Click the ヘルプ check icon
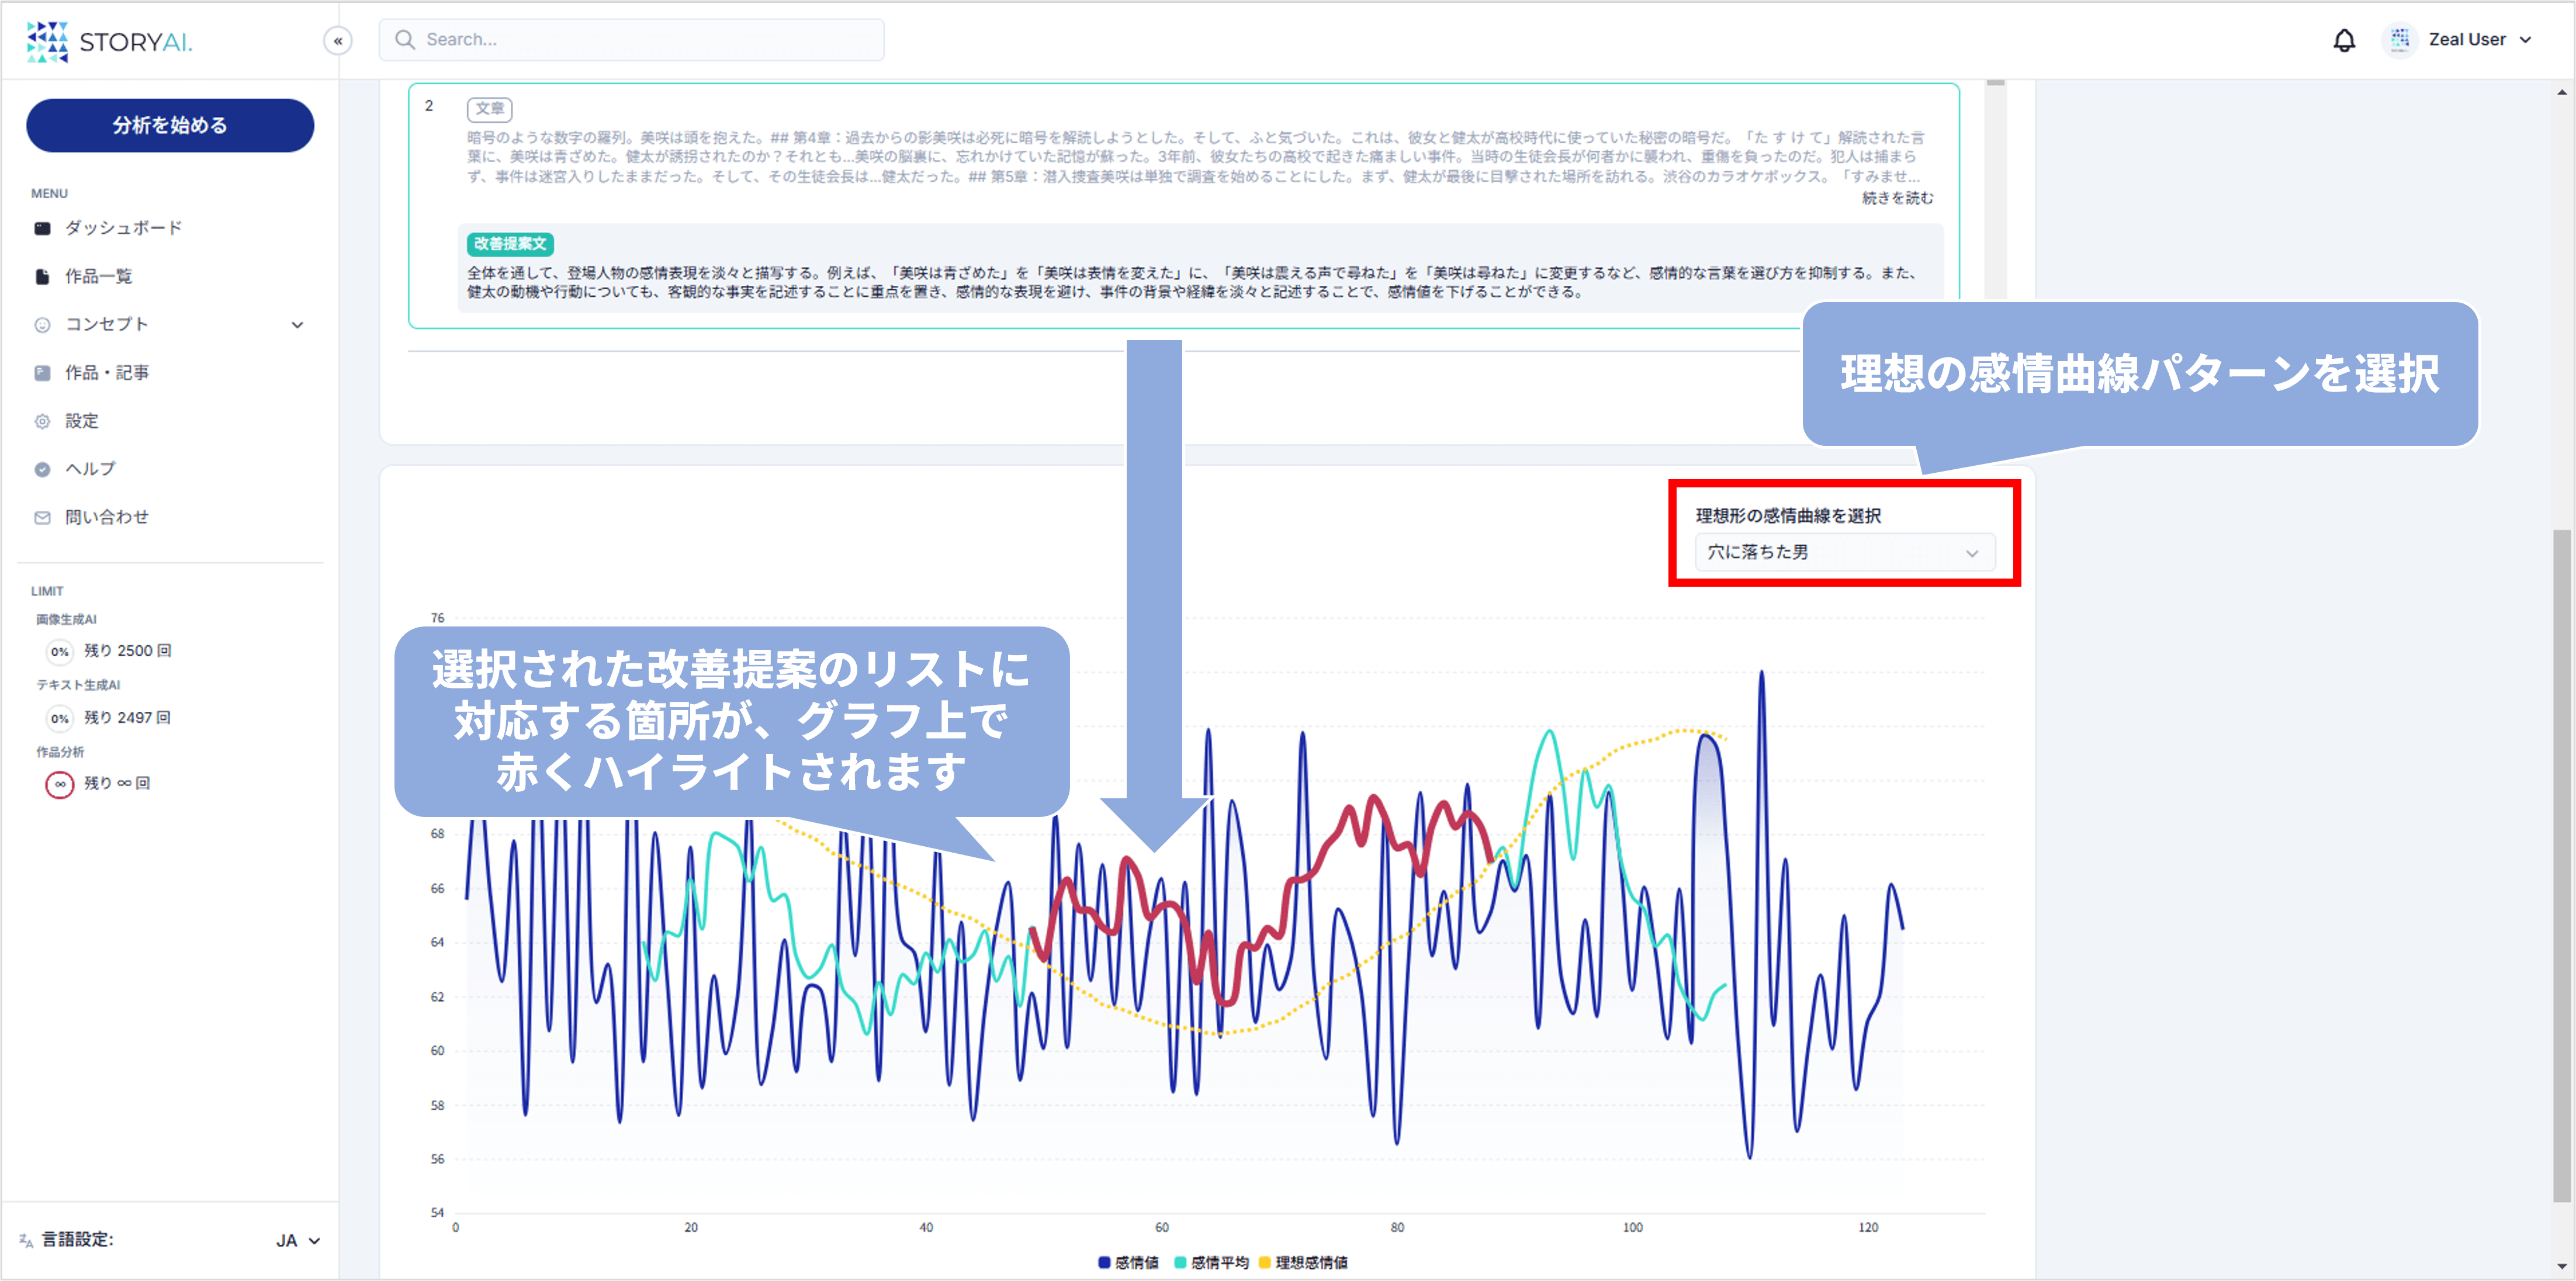 coord(42,469)
